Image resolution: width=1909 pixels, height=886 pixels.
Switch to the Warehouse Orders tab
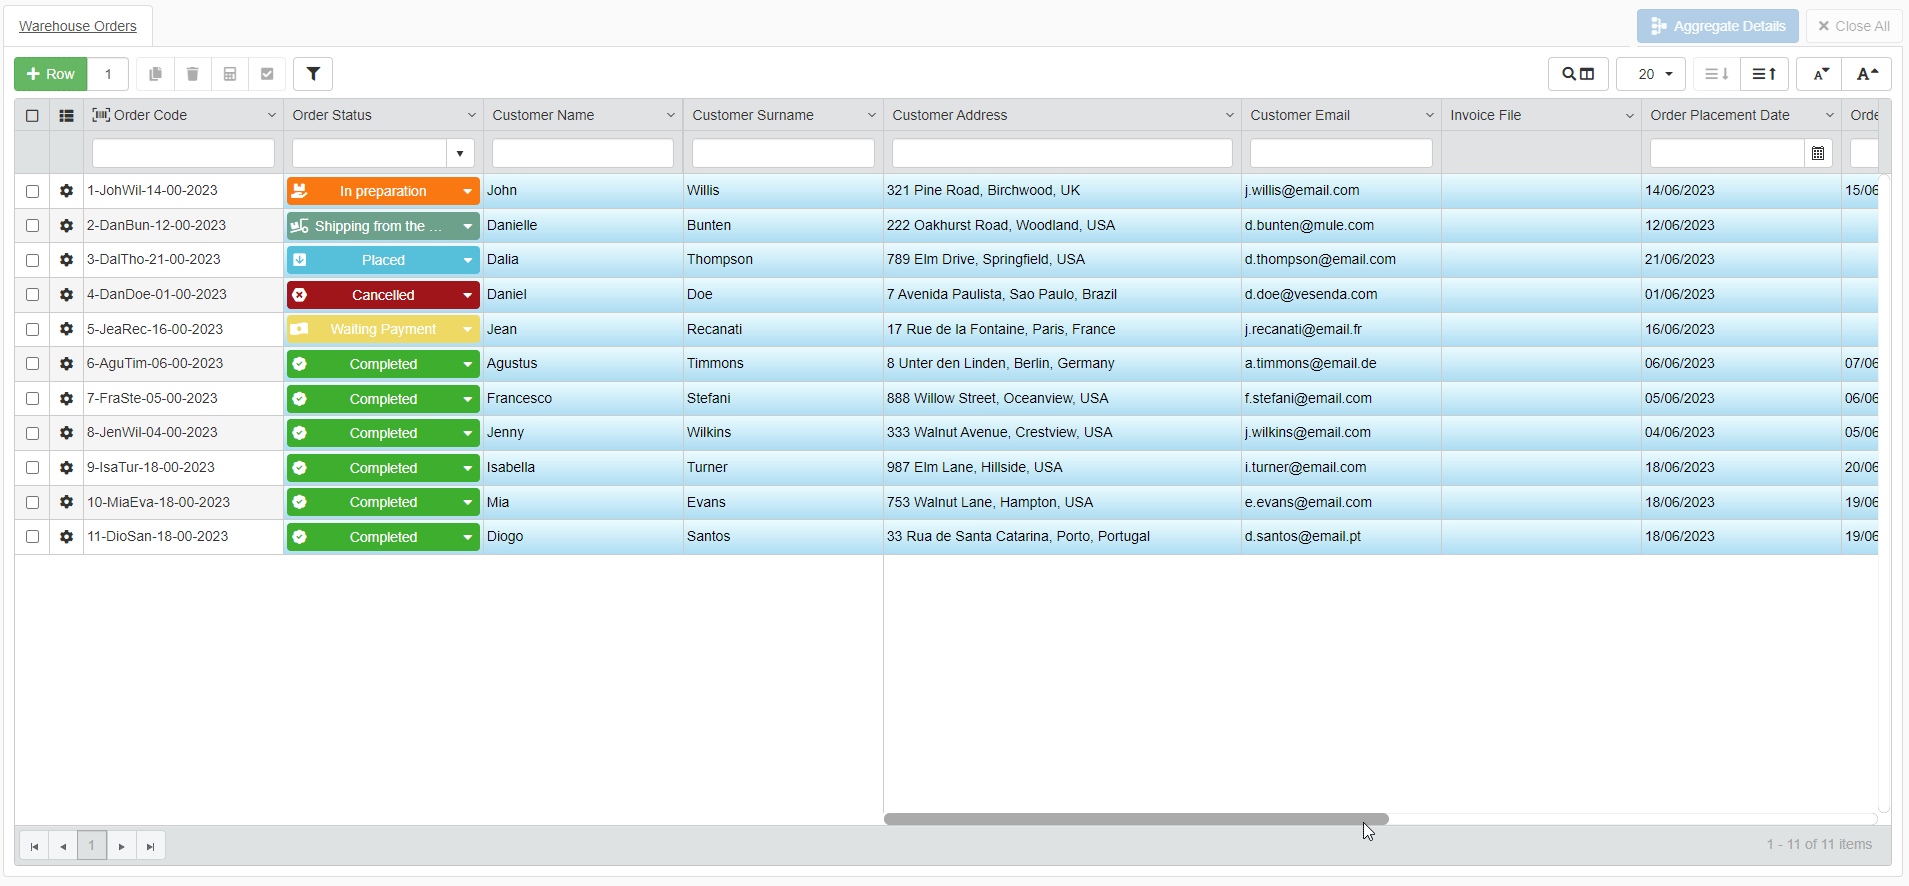click(78, 26)
